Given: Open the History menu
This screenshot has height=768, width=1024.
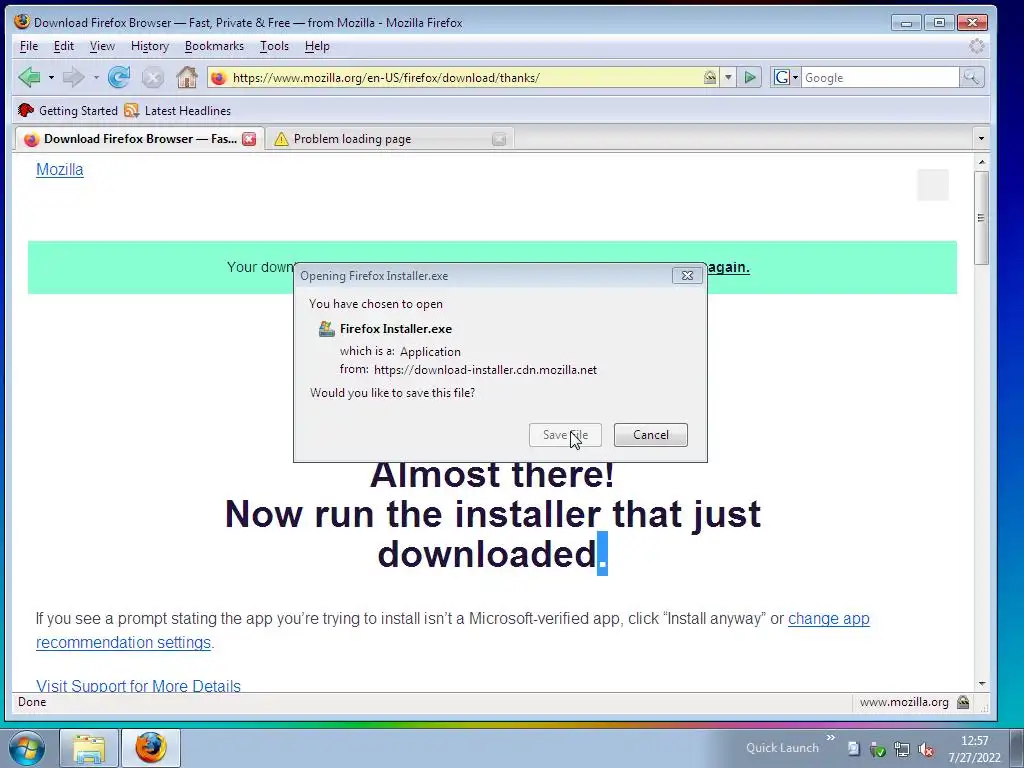Looking at the screenshot, I should click(x=150, y=46).
